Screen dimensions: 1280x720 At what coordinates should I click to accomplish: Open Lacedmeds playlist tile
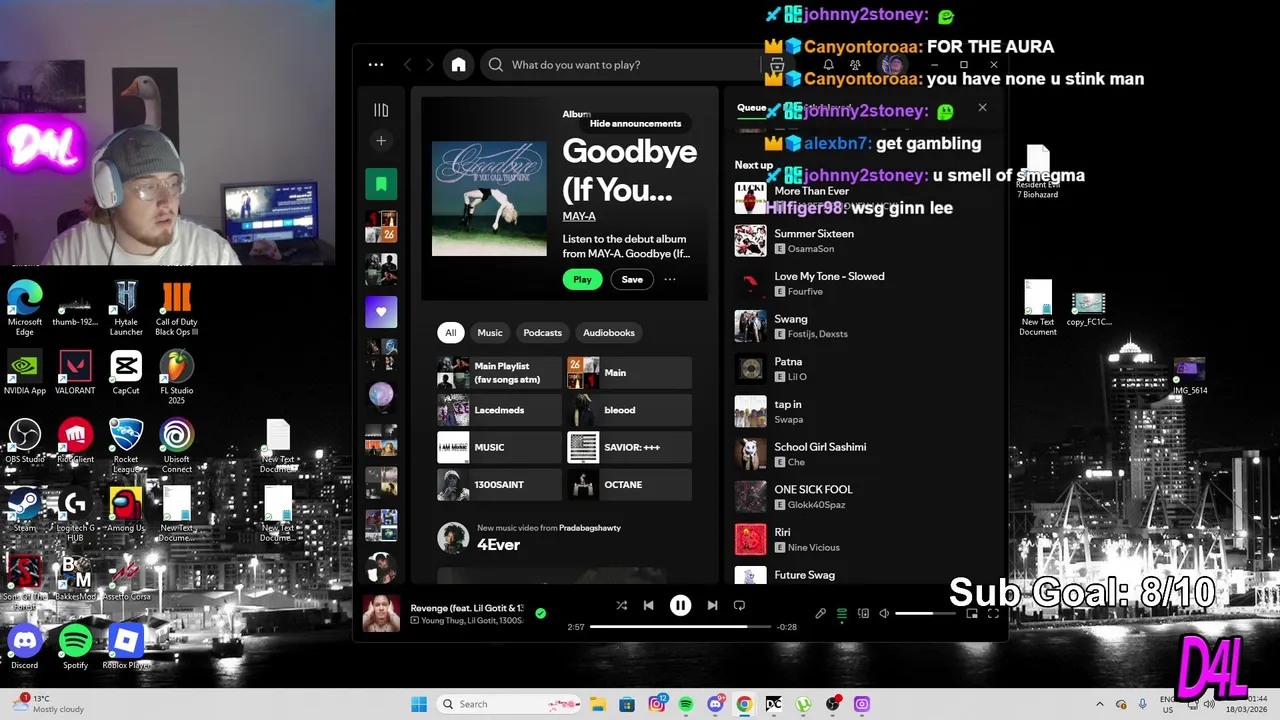tap(499, 410)
